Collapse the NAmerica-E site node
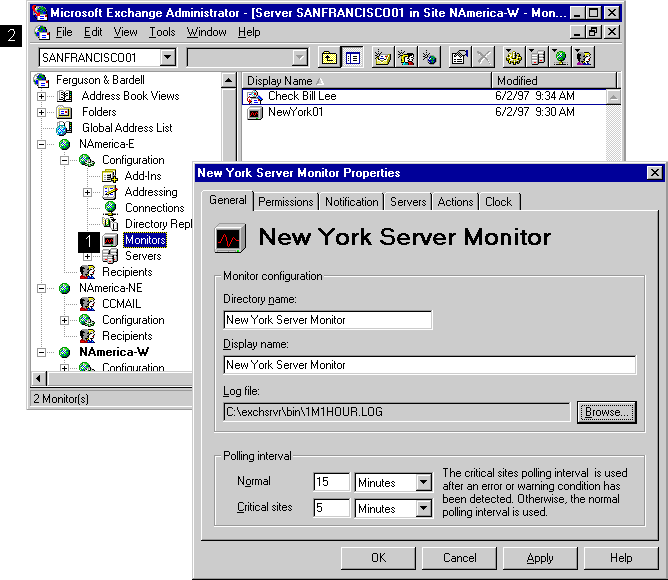668x580 pixels. point(41,144)
